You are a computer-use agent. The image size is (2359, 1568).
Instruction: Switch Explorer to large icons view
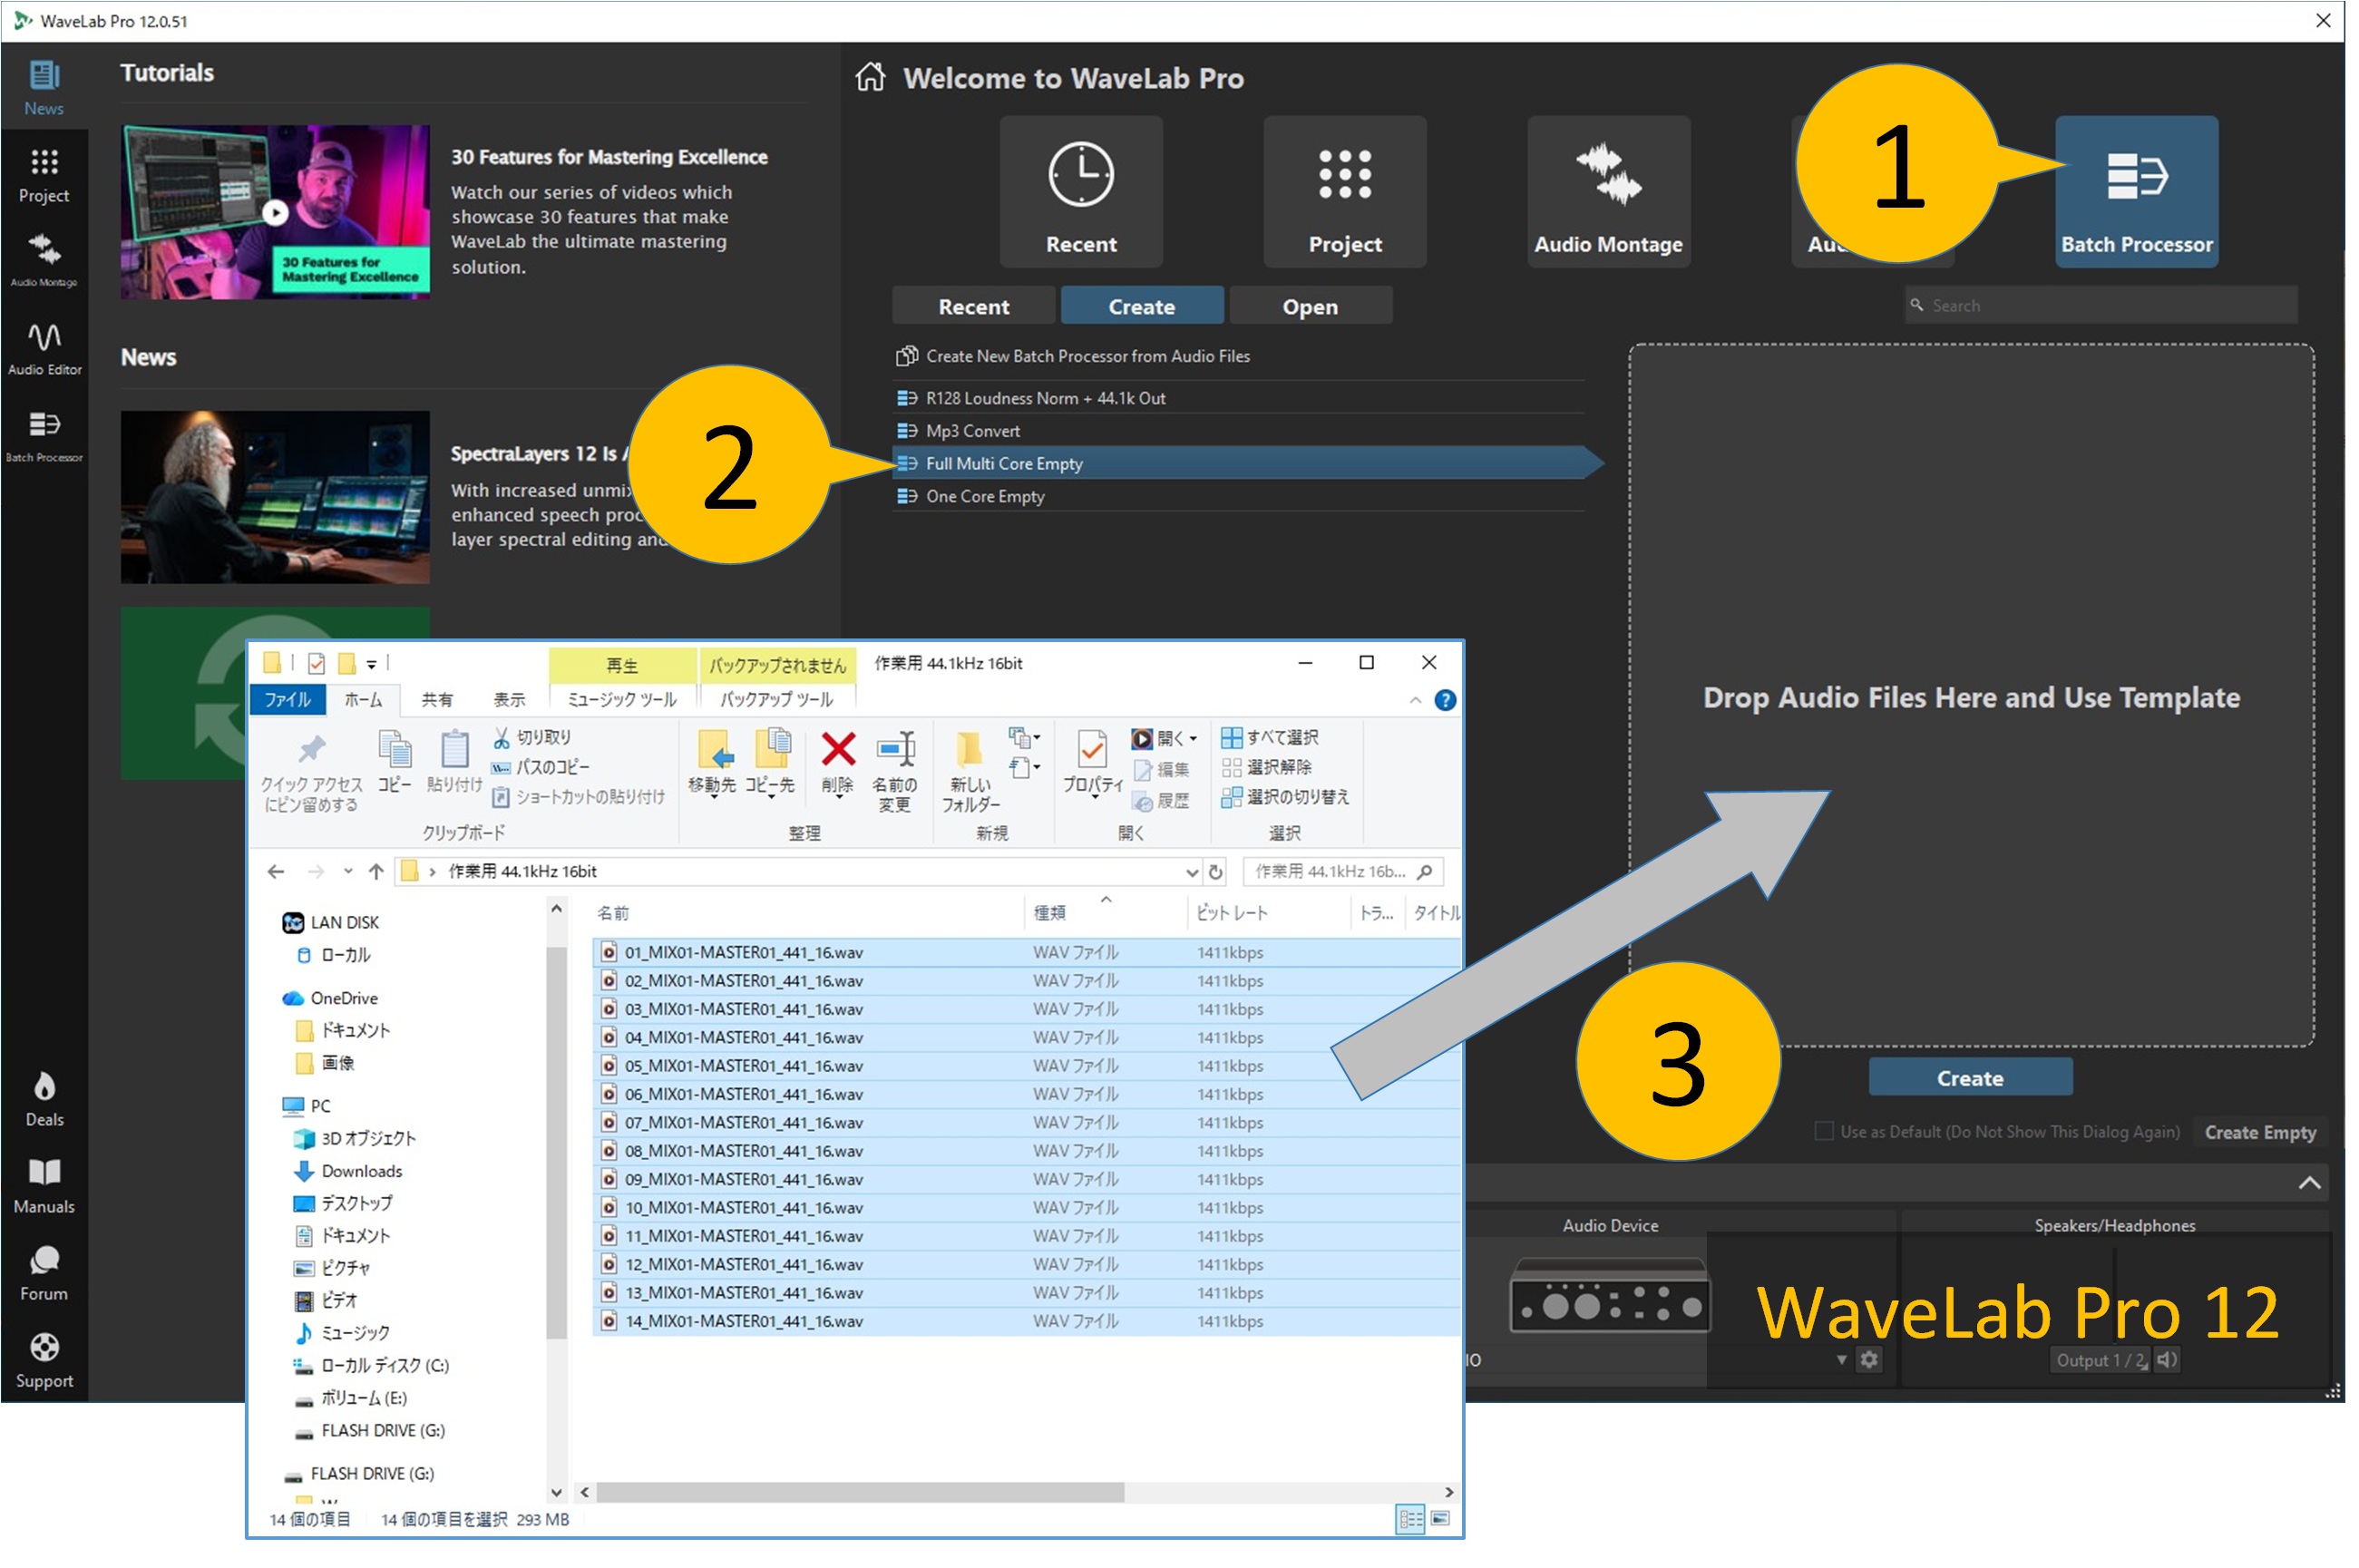click(1441, 1519)
